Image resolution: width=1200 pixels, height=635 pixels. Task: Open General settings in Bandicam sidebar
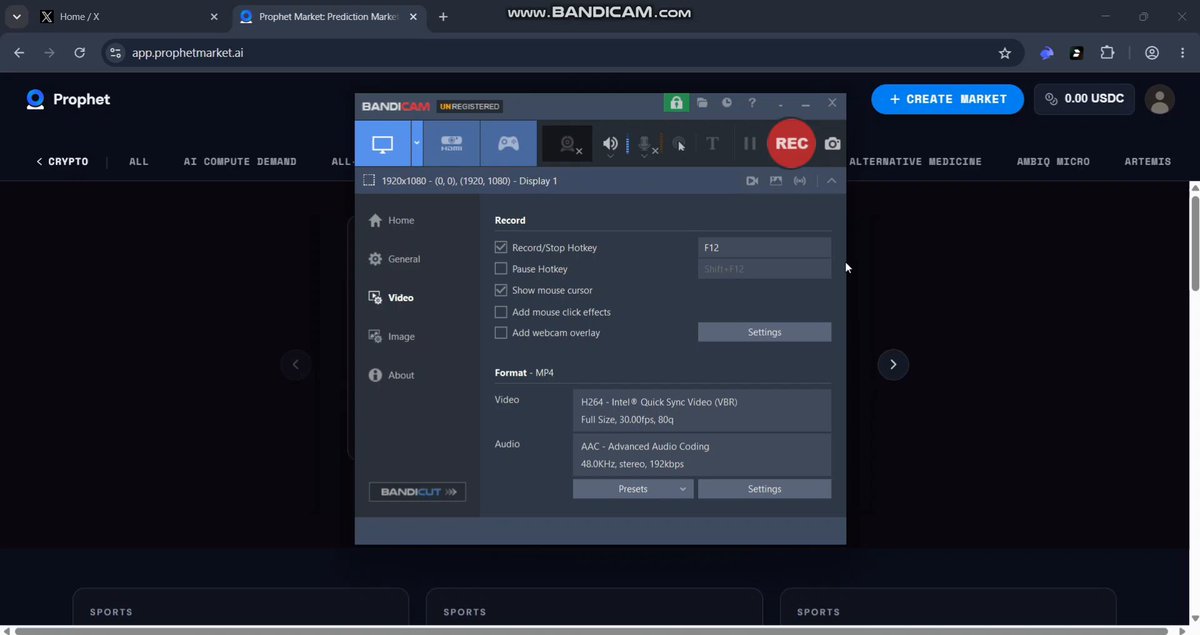tap(394, 259)
